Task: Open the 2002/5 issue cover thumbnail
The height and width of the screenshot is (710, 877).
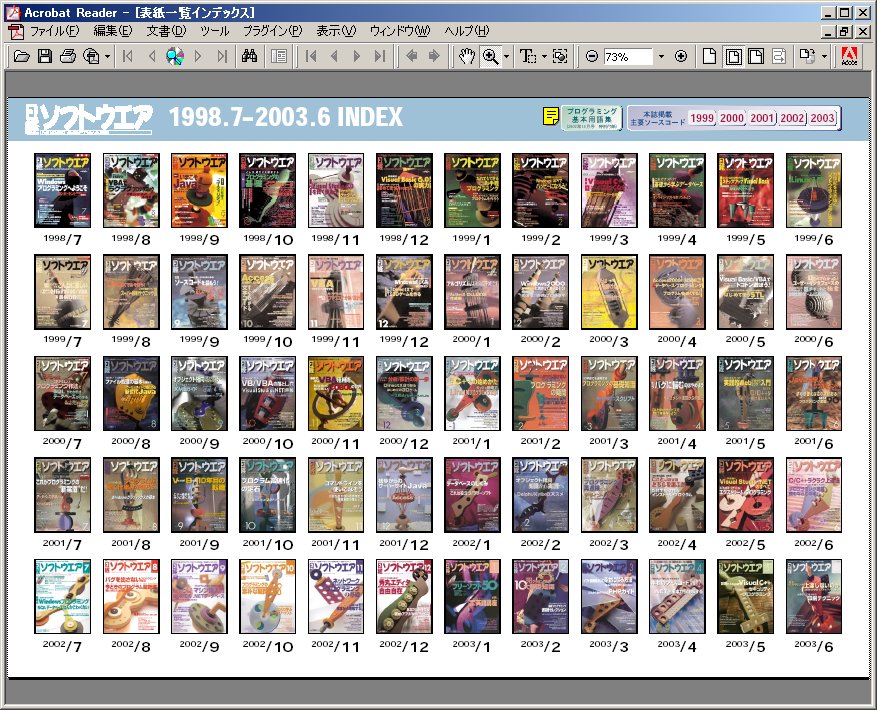Action: [x=746, y=495]
